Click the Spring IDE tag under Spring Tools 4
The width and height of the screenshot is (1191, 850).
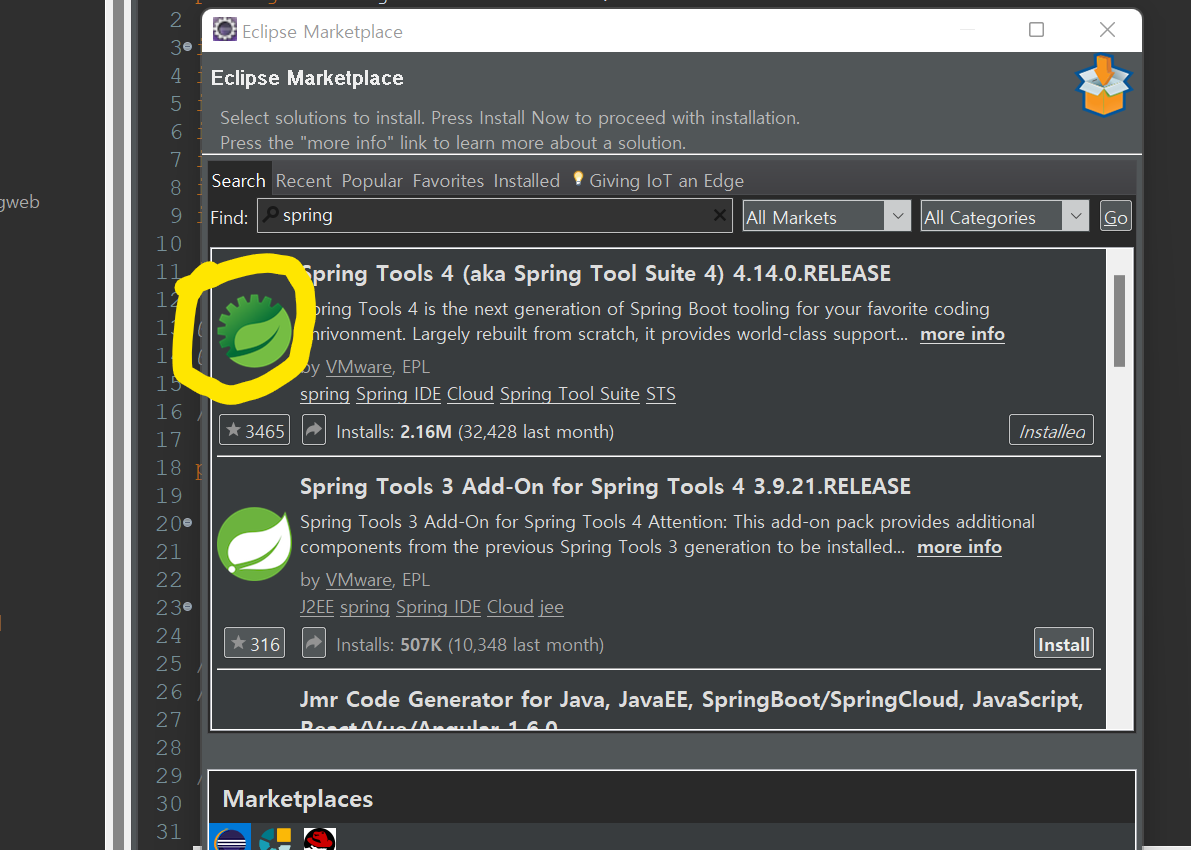click(x=398, y=393)
